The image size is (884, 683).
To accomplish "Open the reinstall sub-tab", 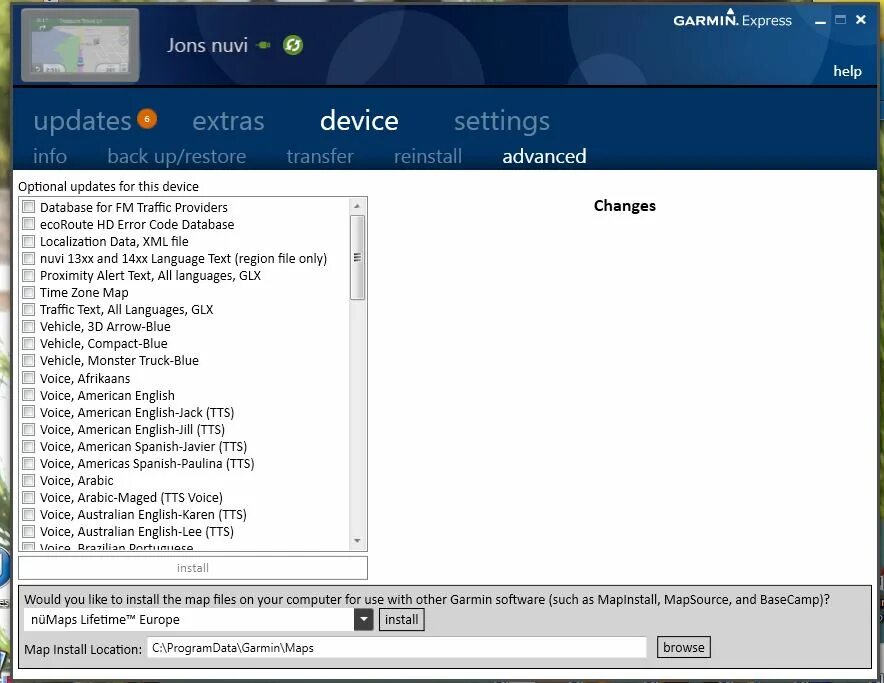I will tap(428, 156).
